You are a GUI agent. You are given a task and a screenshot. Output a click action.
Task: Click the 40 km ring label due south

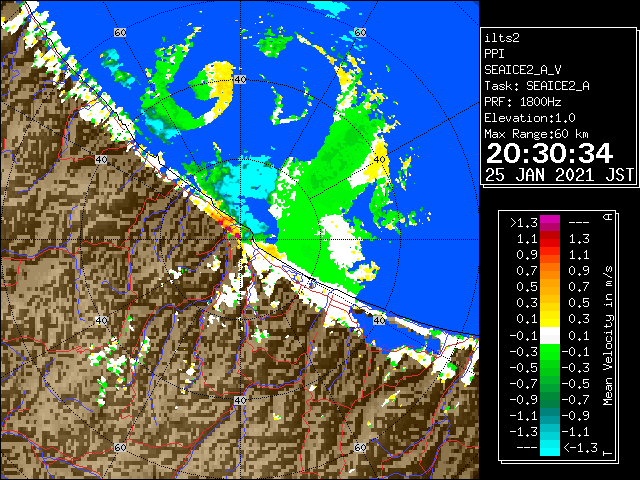(240, 400)
